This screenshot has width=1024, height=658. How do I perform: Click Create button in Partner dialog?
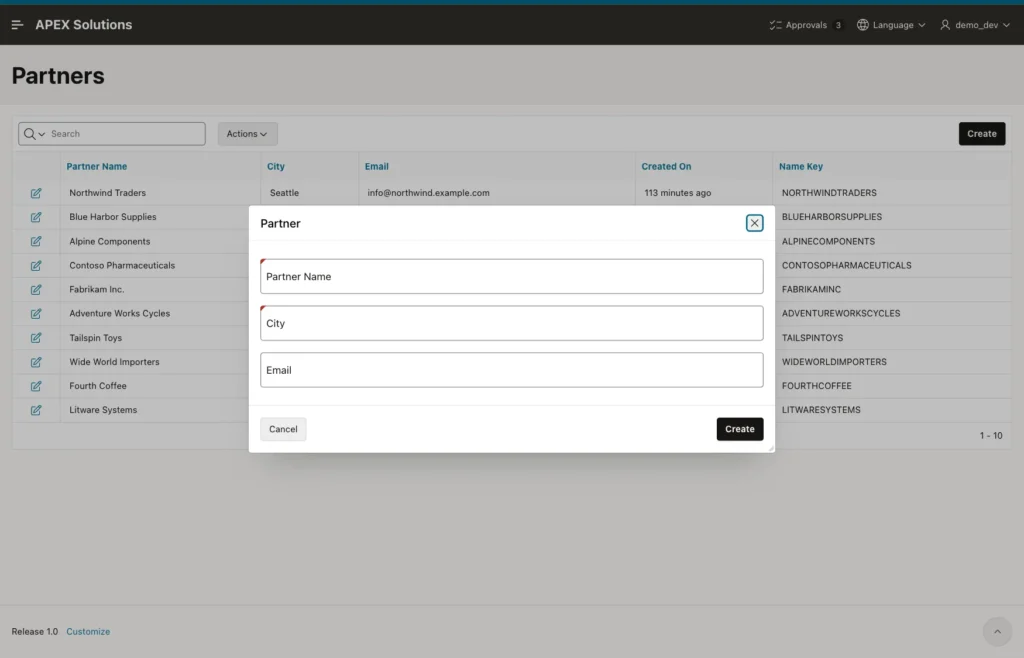[x=740, y=429]
